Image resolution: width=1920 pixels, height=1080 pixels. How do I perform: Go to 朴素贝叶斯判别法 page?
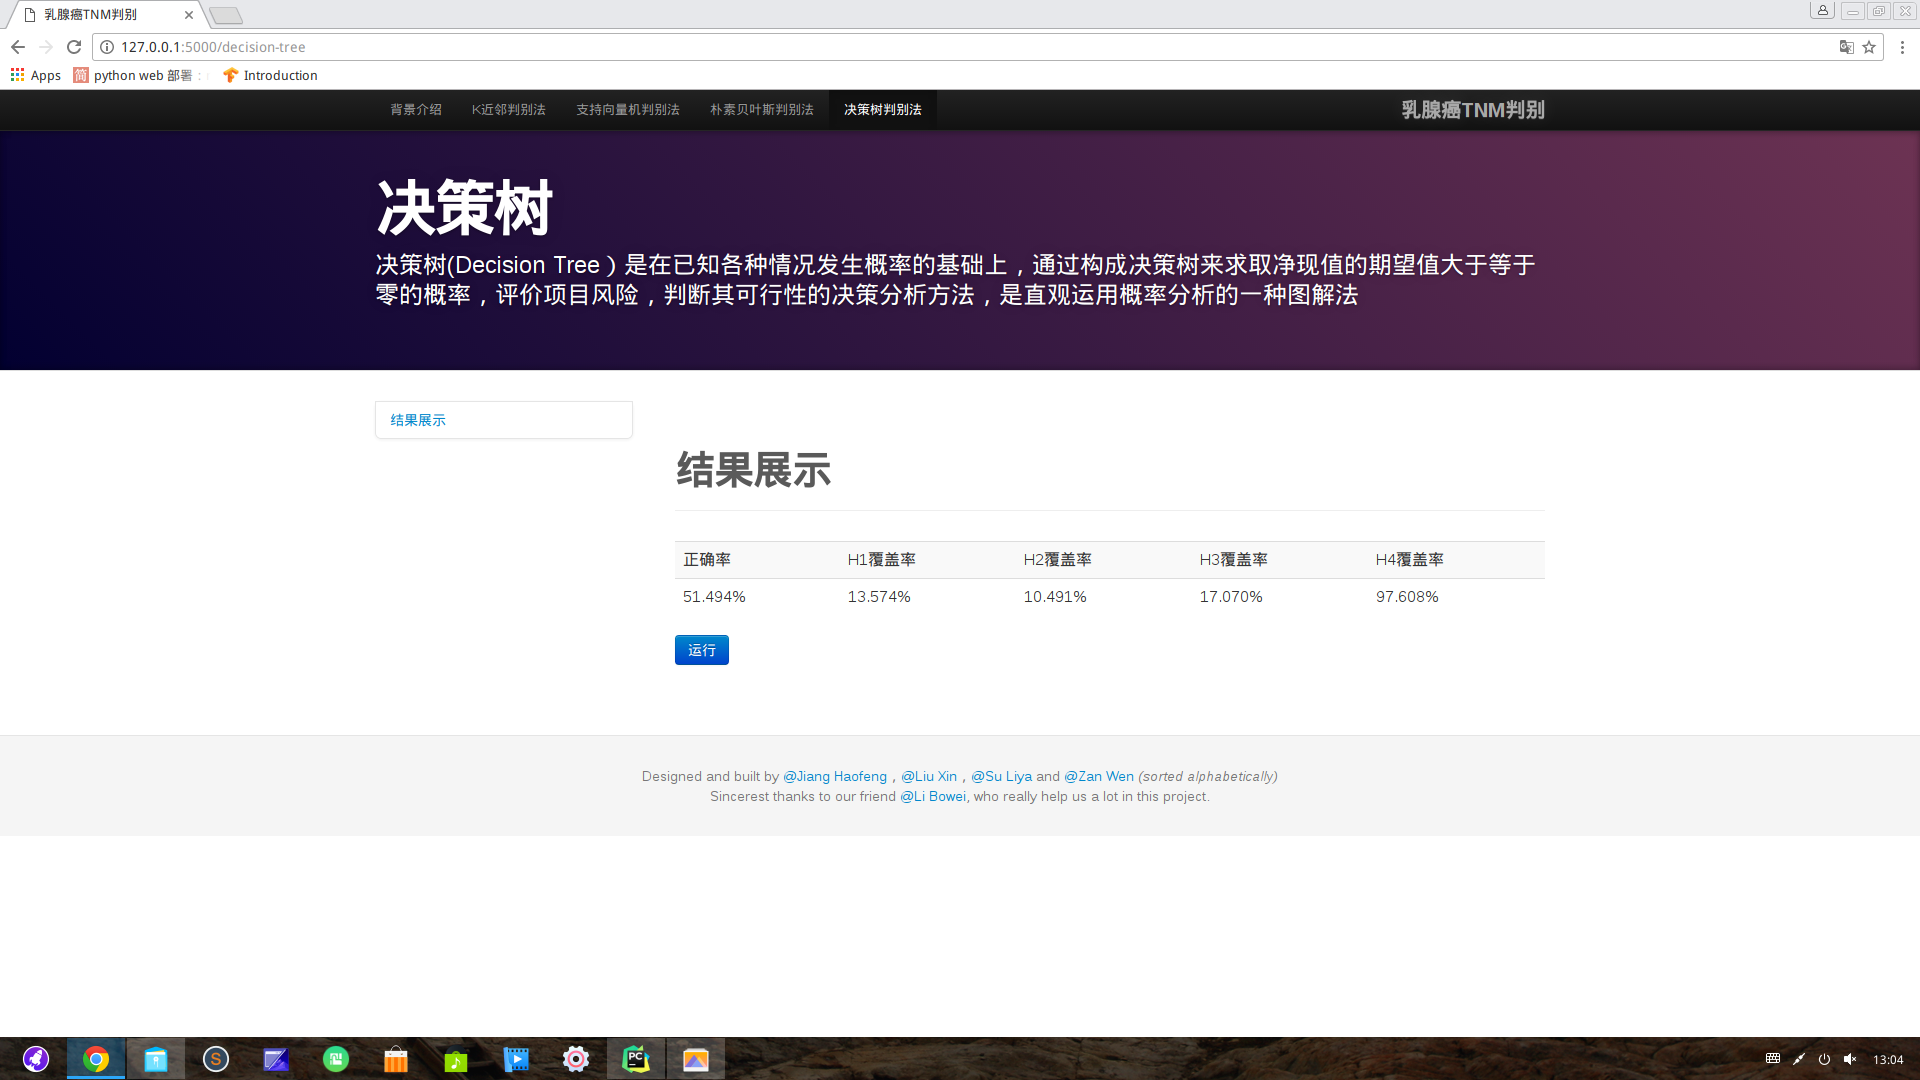pyautogui.click(x=761, y=110)
